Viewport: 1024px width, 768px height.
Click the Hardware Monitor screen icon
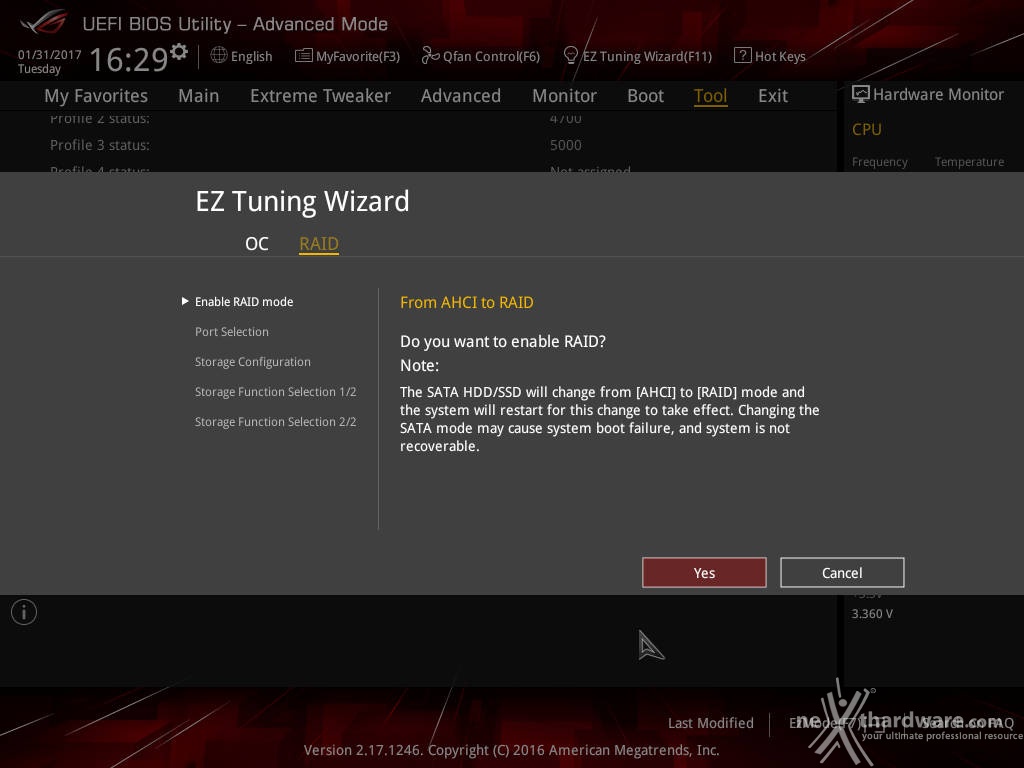pos(860,94)
